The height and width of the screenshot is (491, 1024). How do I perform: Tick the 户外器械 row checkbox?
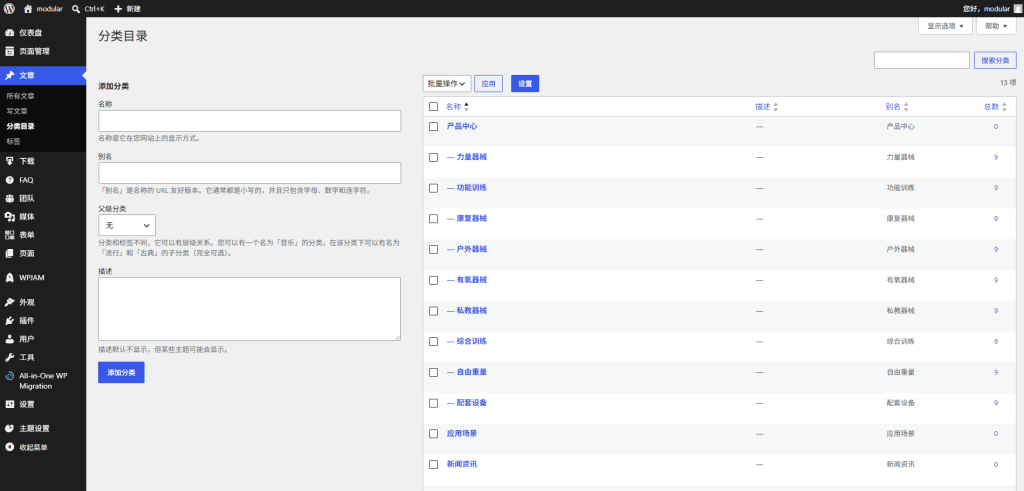(x=434, y=249)
